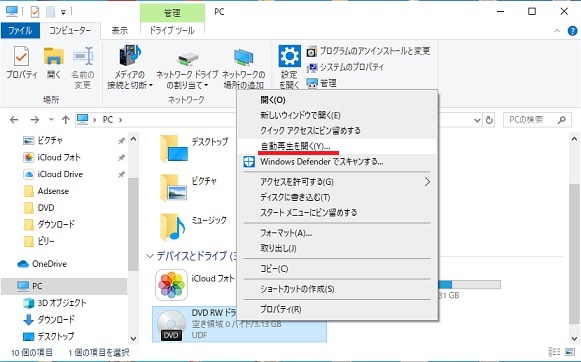Open システムのプロパティ in ribbon
This screenshot has height=362, width=581.
tap(345, 67)
